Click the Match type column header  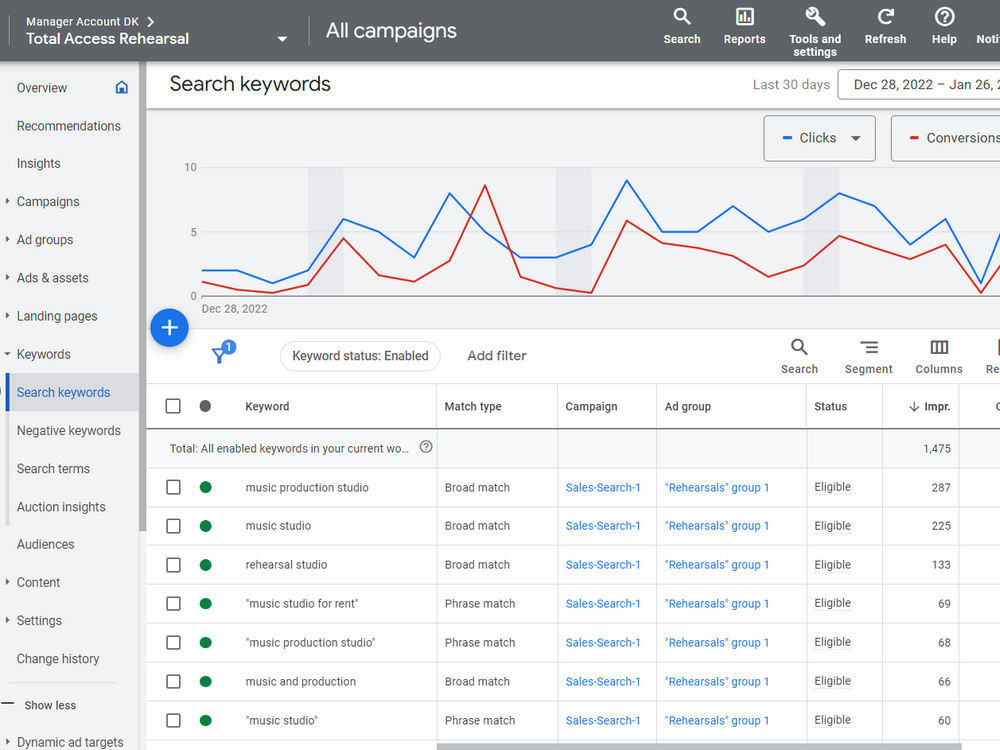pyautogui.click(x=473, y=407)
